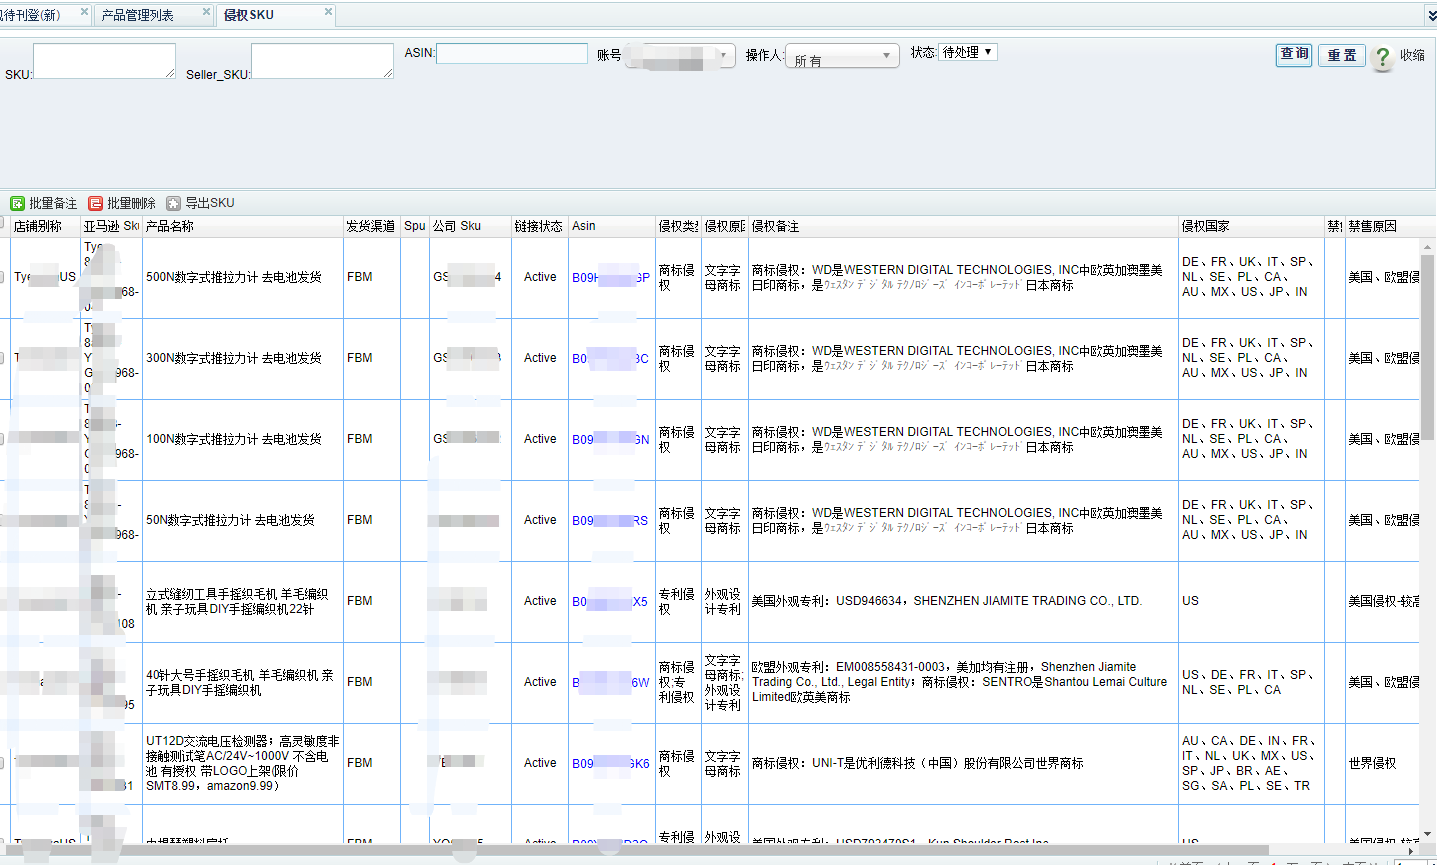This screenshot has height=865, width=1437.
Task: Tick the checkbox for the 100N数字式推拉力计 row
Action: pyautogui.click(x=2, y=439)
